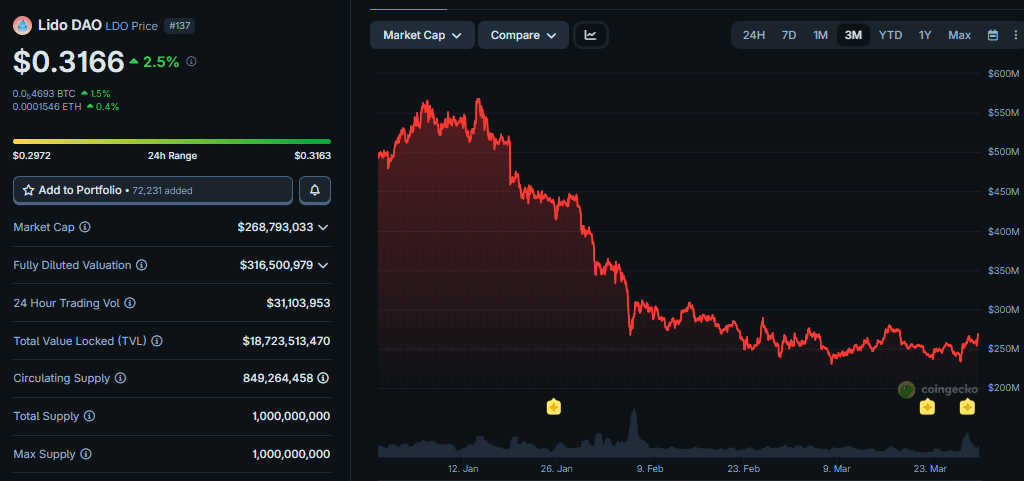
Task: Click the info icon beside Market Cap label
Action: pyautogui.click(x=85, y=228)
